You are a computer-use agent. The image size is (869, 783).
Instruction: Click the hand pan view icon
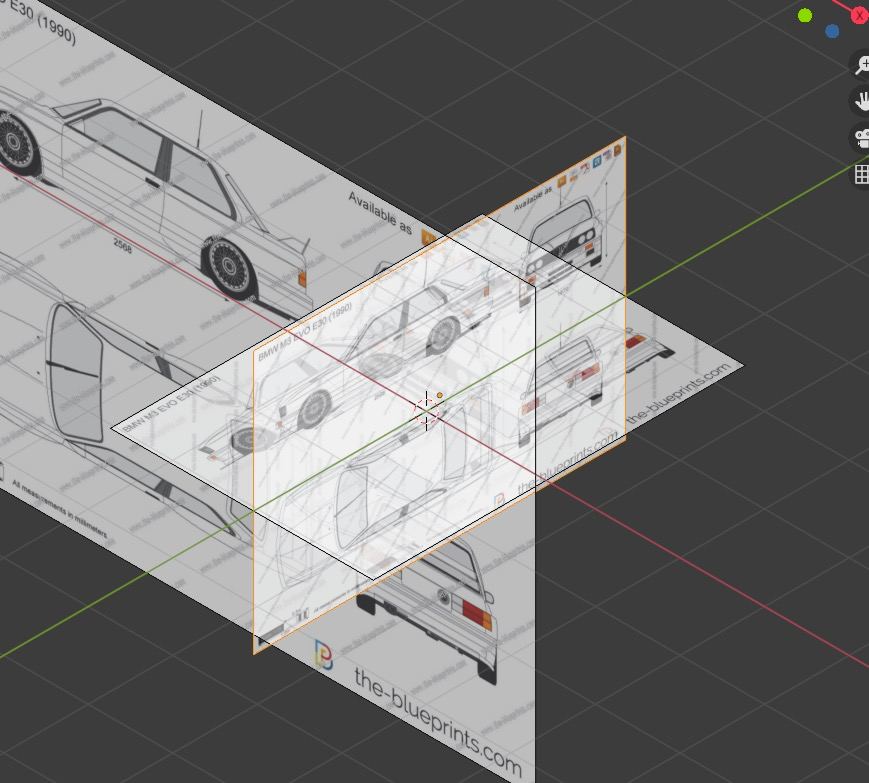[862, 101]
